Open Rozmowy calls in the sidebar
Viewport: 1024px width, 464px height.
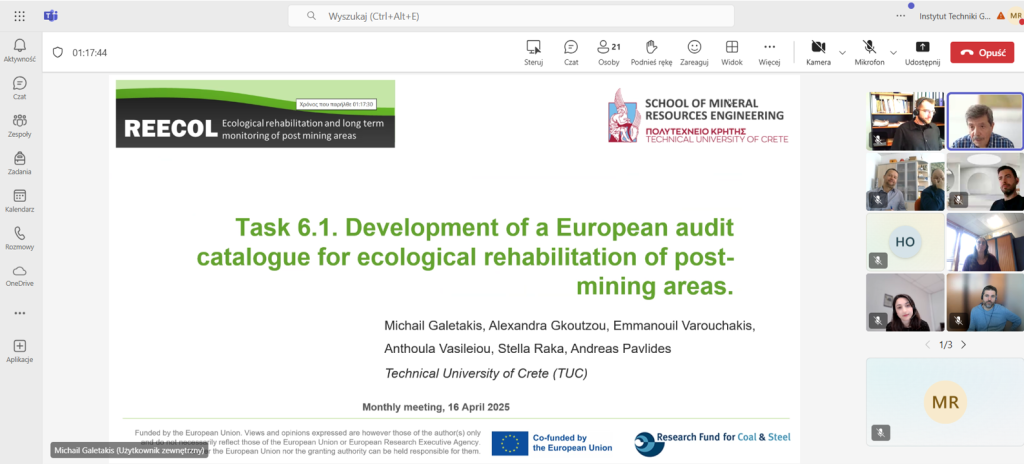(20, 239)
